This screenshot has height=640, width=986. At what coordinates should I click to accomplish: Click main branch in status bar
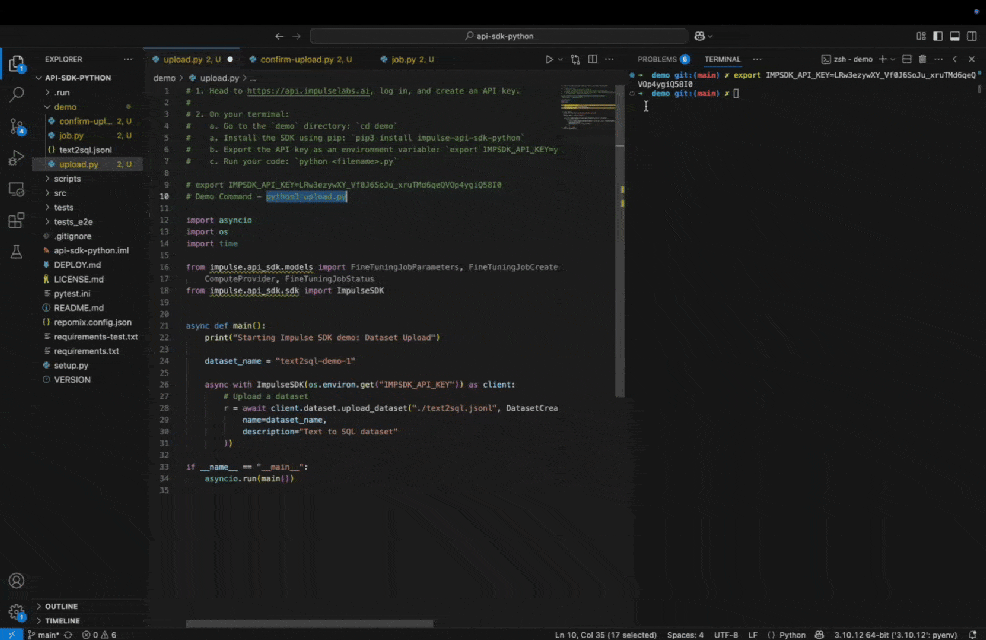point(43,635)
